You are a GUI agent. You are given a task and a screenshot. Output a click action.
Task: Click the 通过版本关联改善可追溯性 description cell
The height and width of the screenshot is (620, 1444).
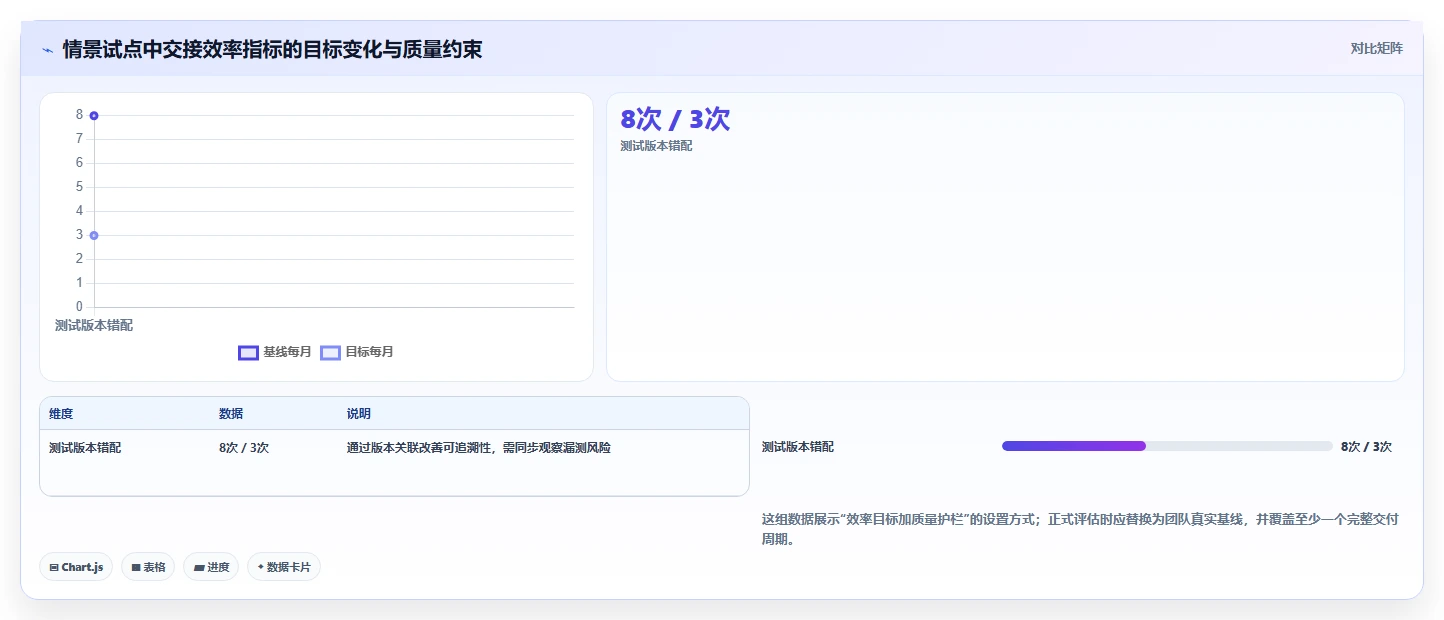click(x=479, y=448)
